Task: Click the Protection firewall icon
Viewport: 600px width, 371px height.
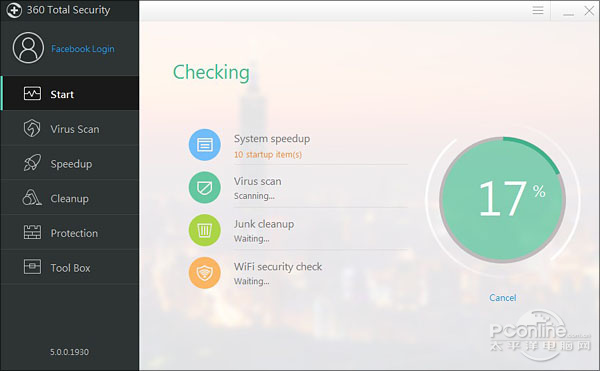Action: (x=32, y=232)
